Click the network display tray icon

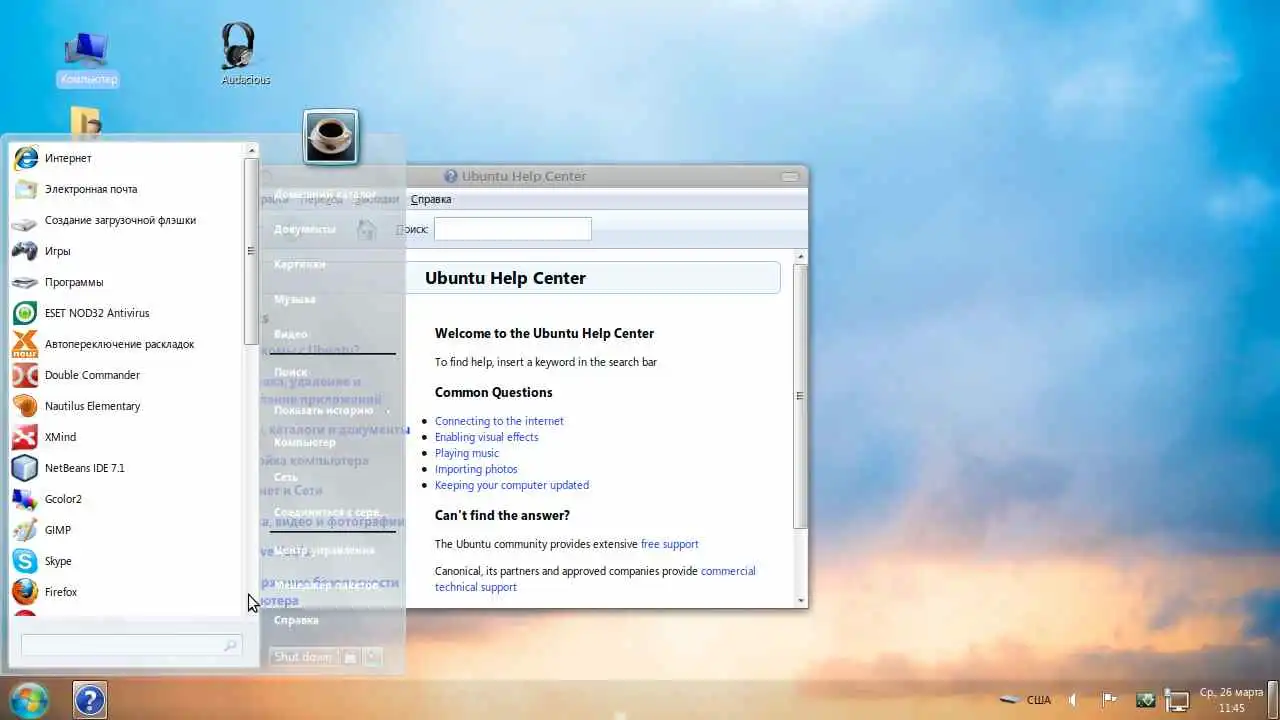click(x=1179, y=701)
